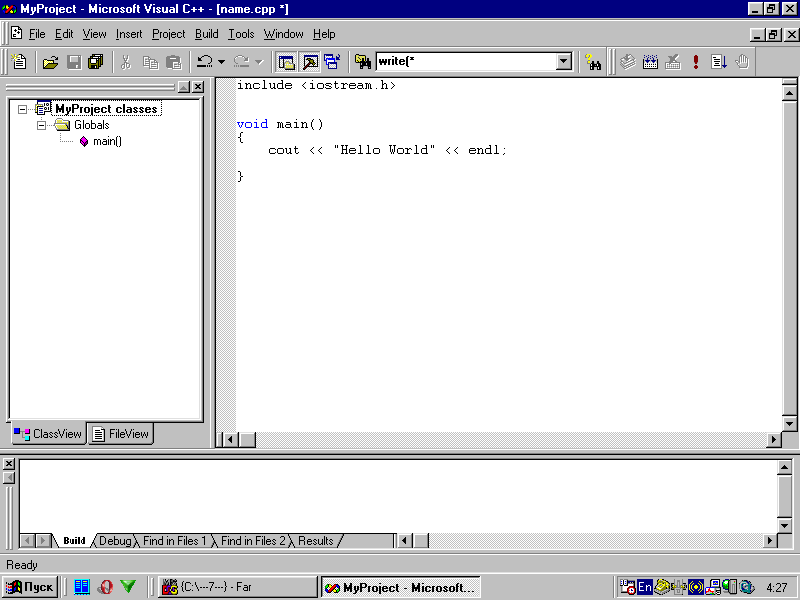Collapse the MyProject classes tree node
This screenshot has height=600, width=800.
tap(22, 109)
